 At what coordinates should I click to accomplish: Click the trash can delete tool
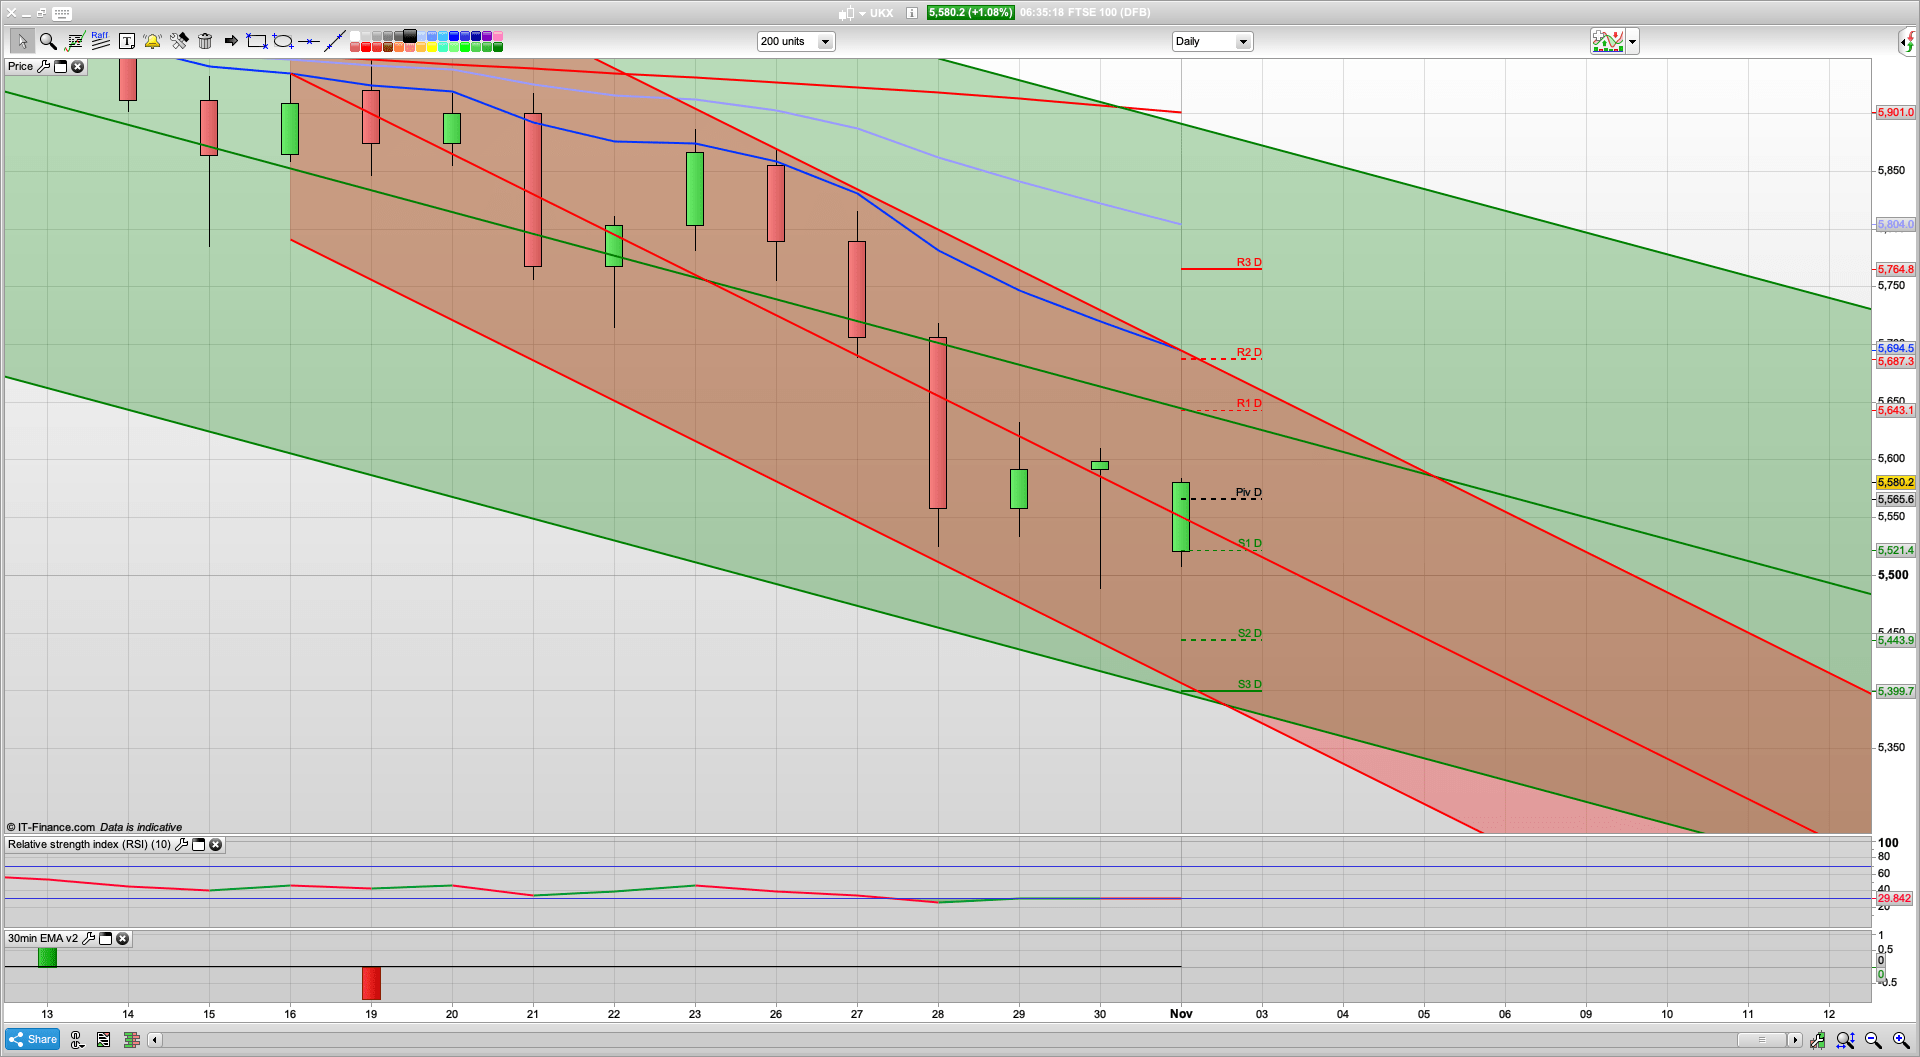(205, 41)
